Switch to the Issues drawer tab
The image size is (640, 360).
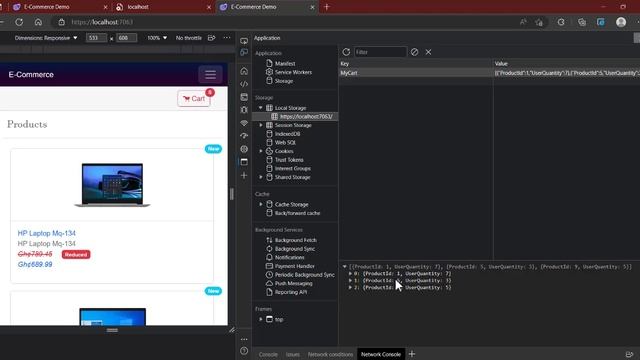(292, 354)
